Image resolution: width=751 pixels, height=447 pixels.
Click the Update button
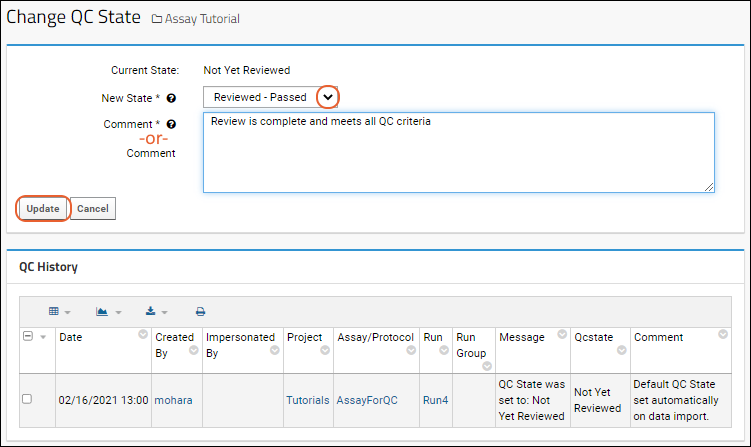[43, 208]
